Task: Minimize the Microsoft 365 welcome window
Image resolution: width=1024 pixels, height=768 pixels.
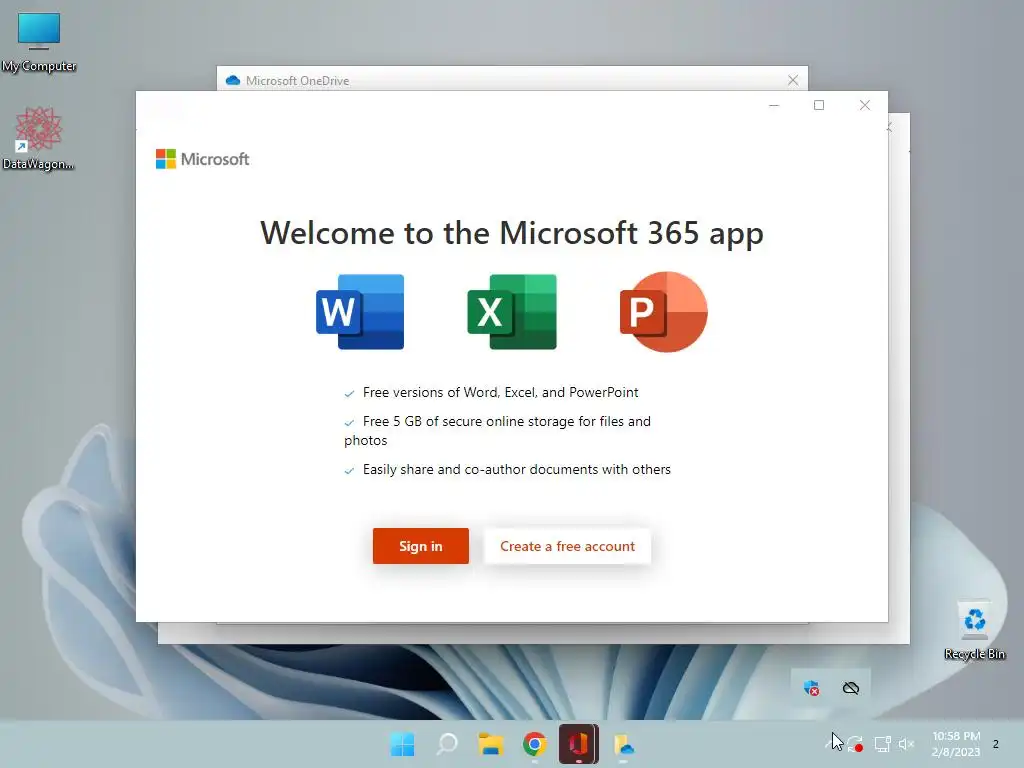Action: coord(774,105)
